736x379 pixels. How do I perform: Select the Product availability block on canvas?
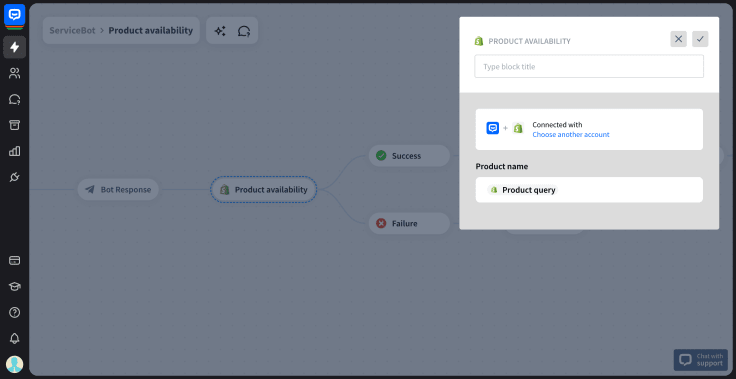(x=264, y=190)
